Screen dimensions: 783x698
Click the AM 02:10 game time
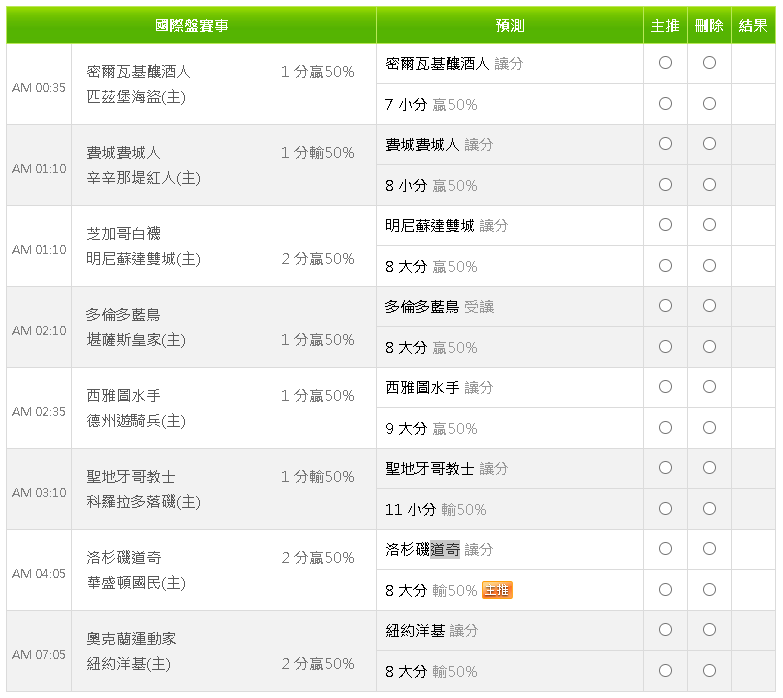pyautogui.click(x=39, y=331)
